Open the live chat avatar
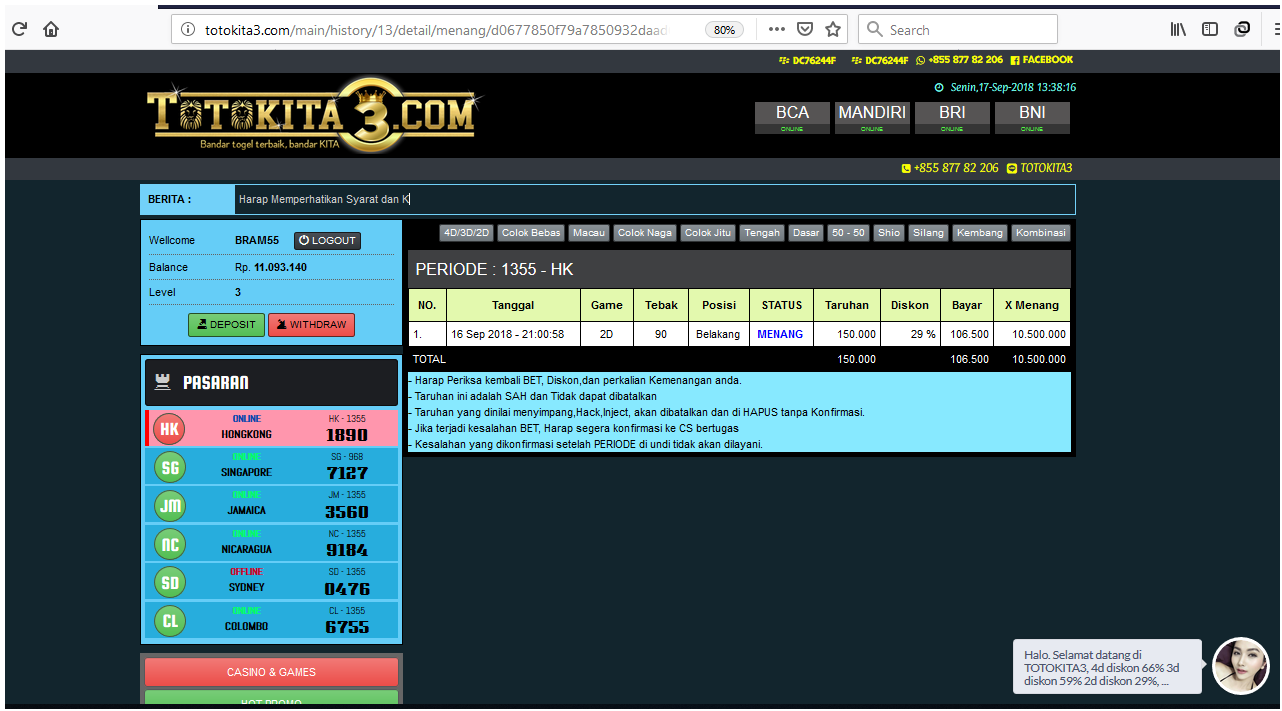The width and height of the screenshot is (1282, 711). pos(1240,666)
